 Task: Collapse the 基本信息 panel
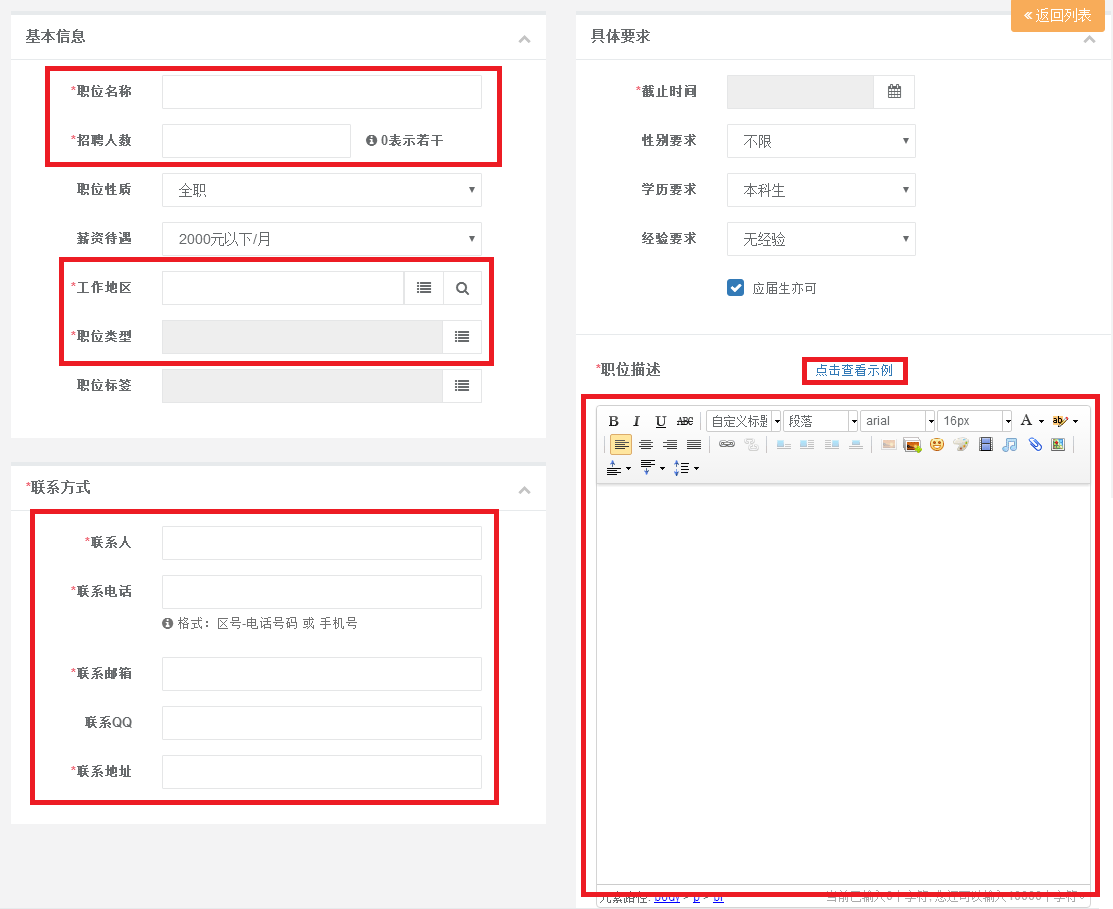pyautogui.click(x=524, y=39)
